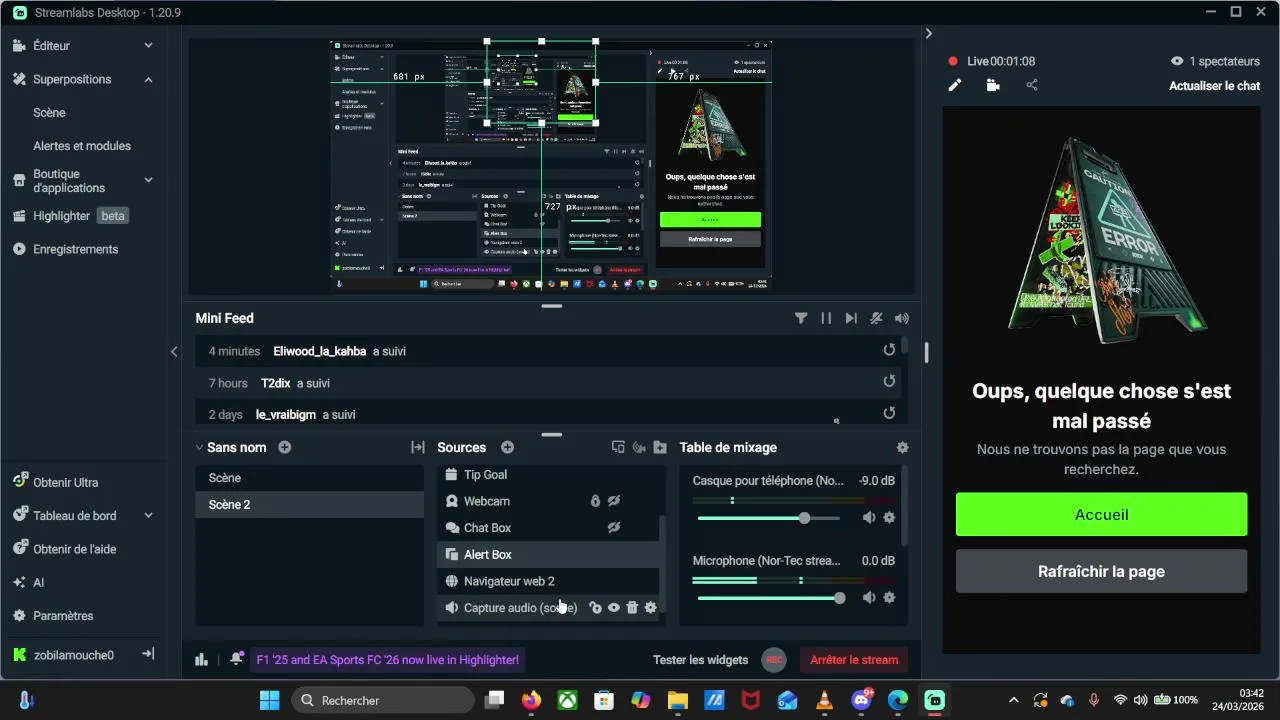
Task: Select Scène in the scenes list
Action: tap(309, 478)
